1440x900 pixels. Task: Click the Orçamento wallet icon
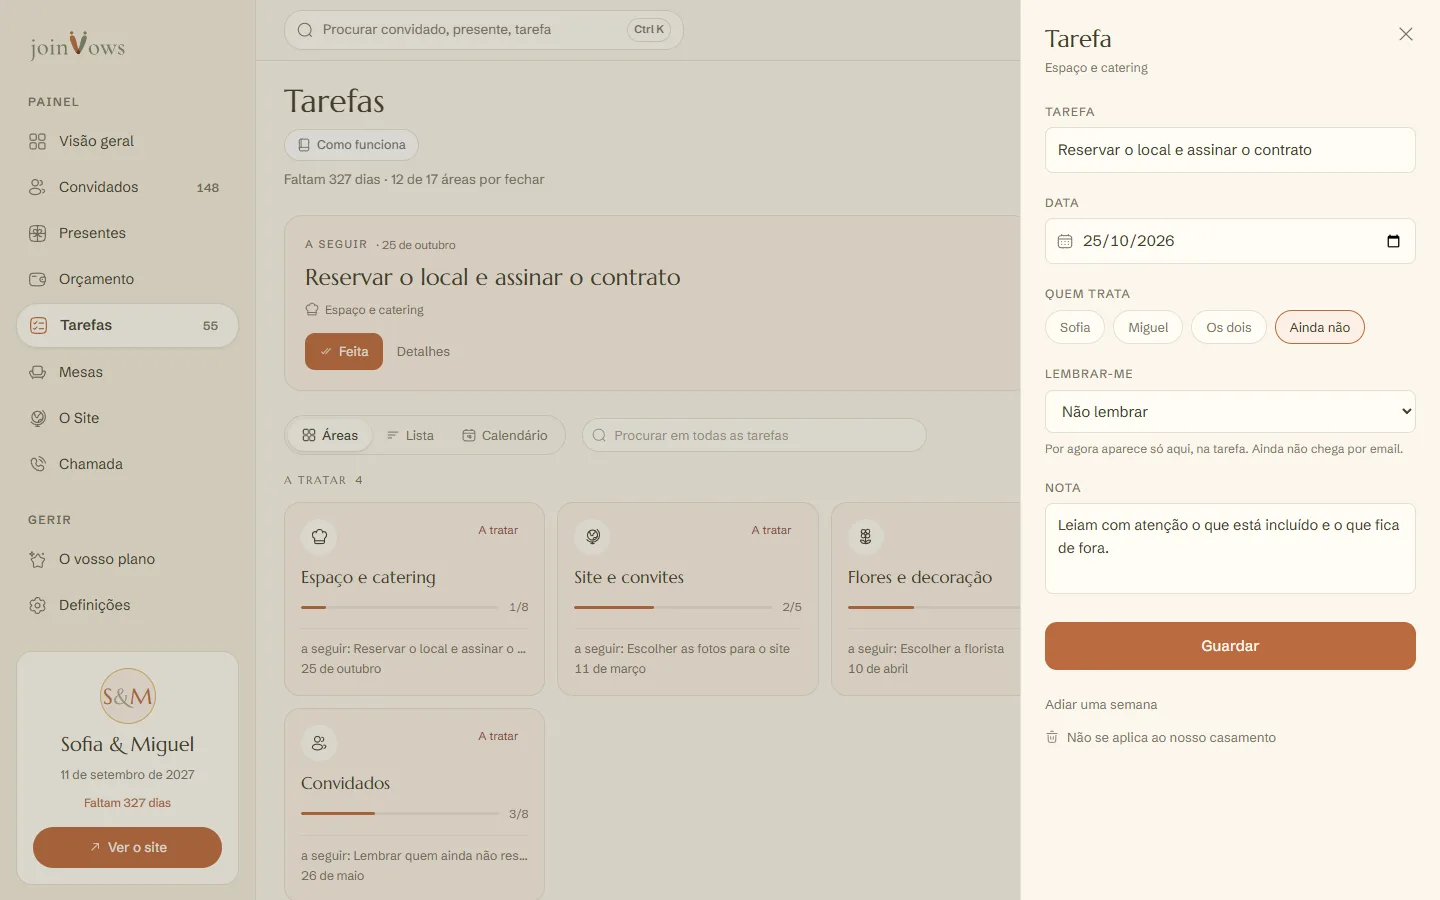point(37,279)
